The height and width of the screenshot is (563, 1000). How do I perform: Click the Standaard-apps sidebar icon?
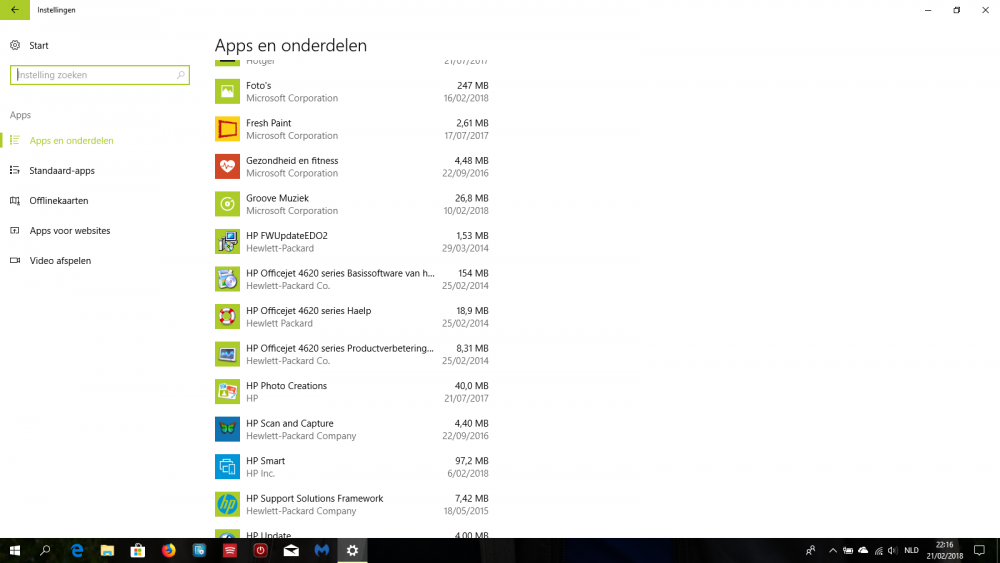point(15,170)
